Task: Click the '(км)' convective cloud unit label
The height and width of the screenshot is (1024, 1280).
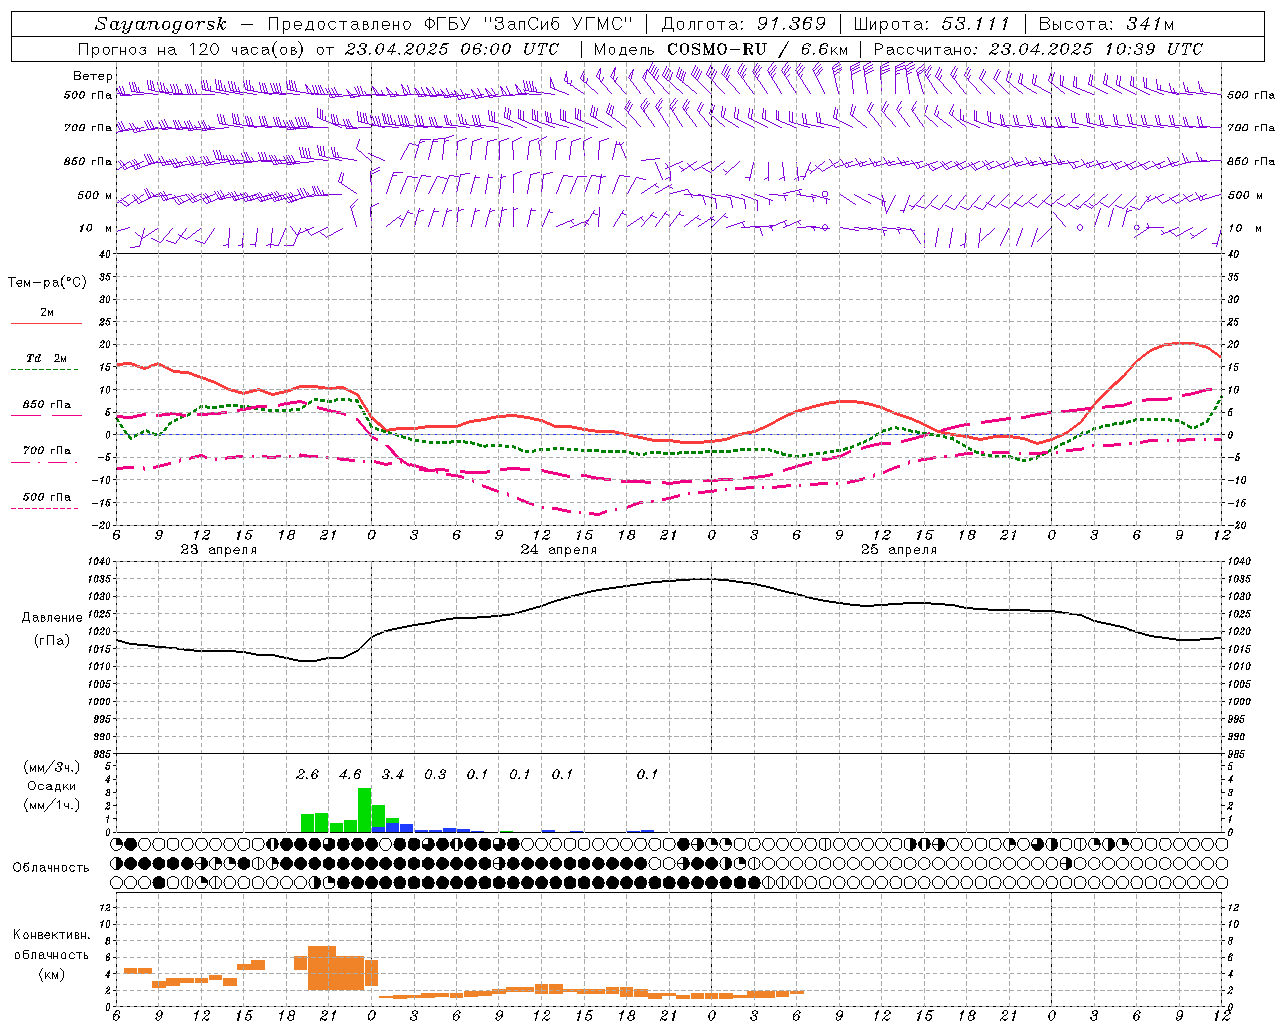Action: (x=52, y=974)
